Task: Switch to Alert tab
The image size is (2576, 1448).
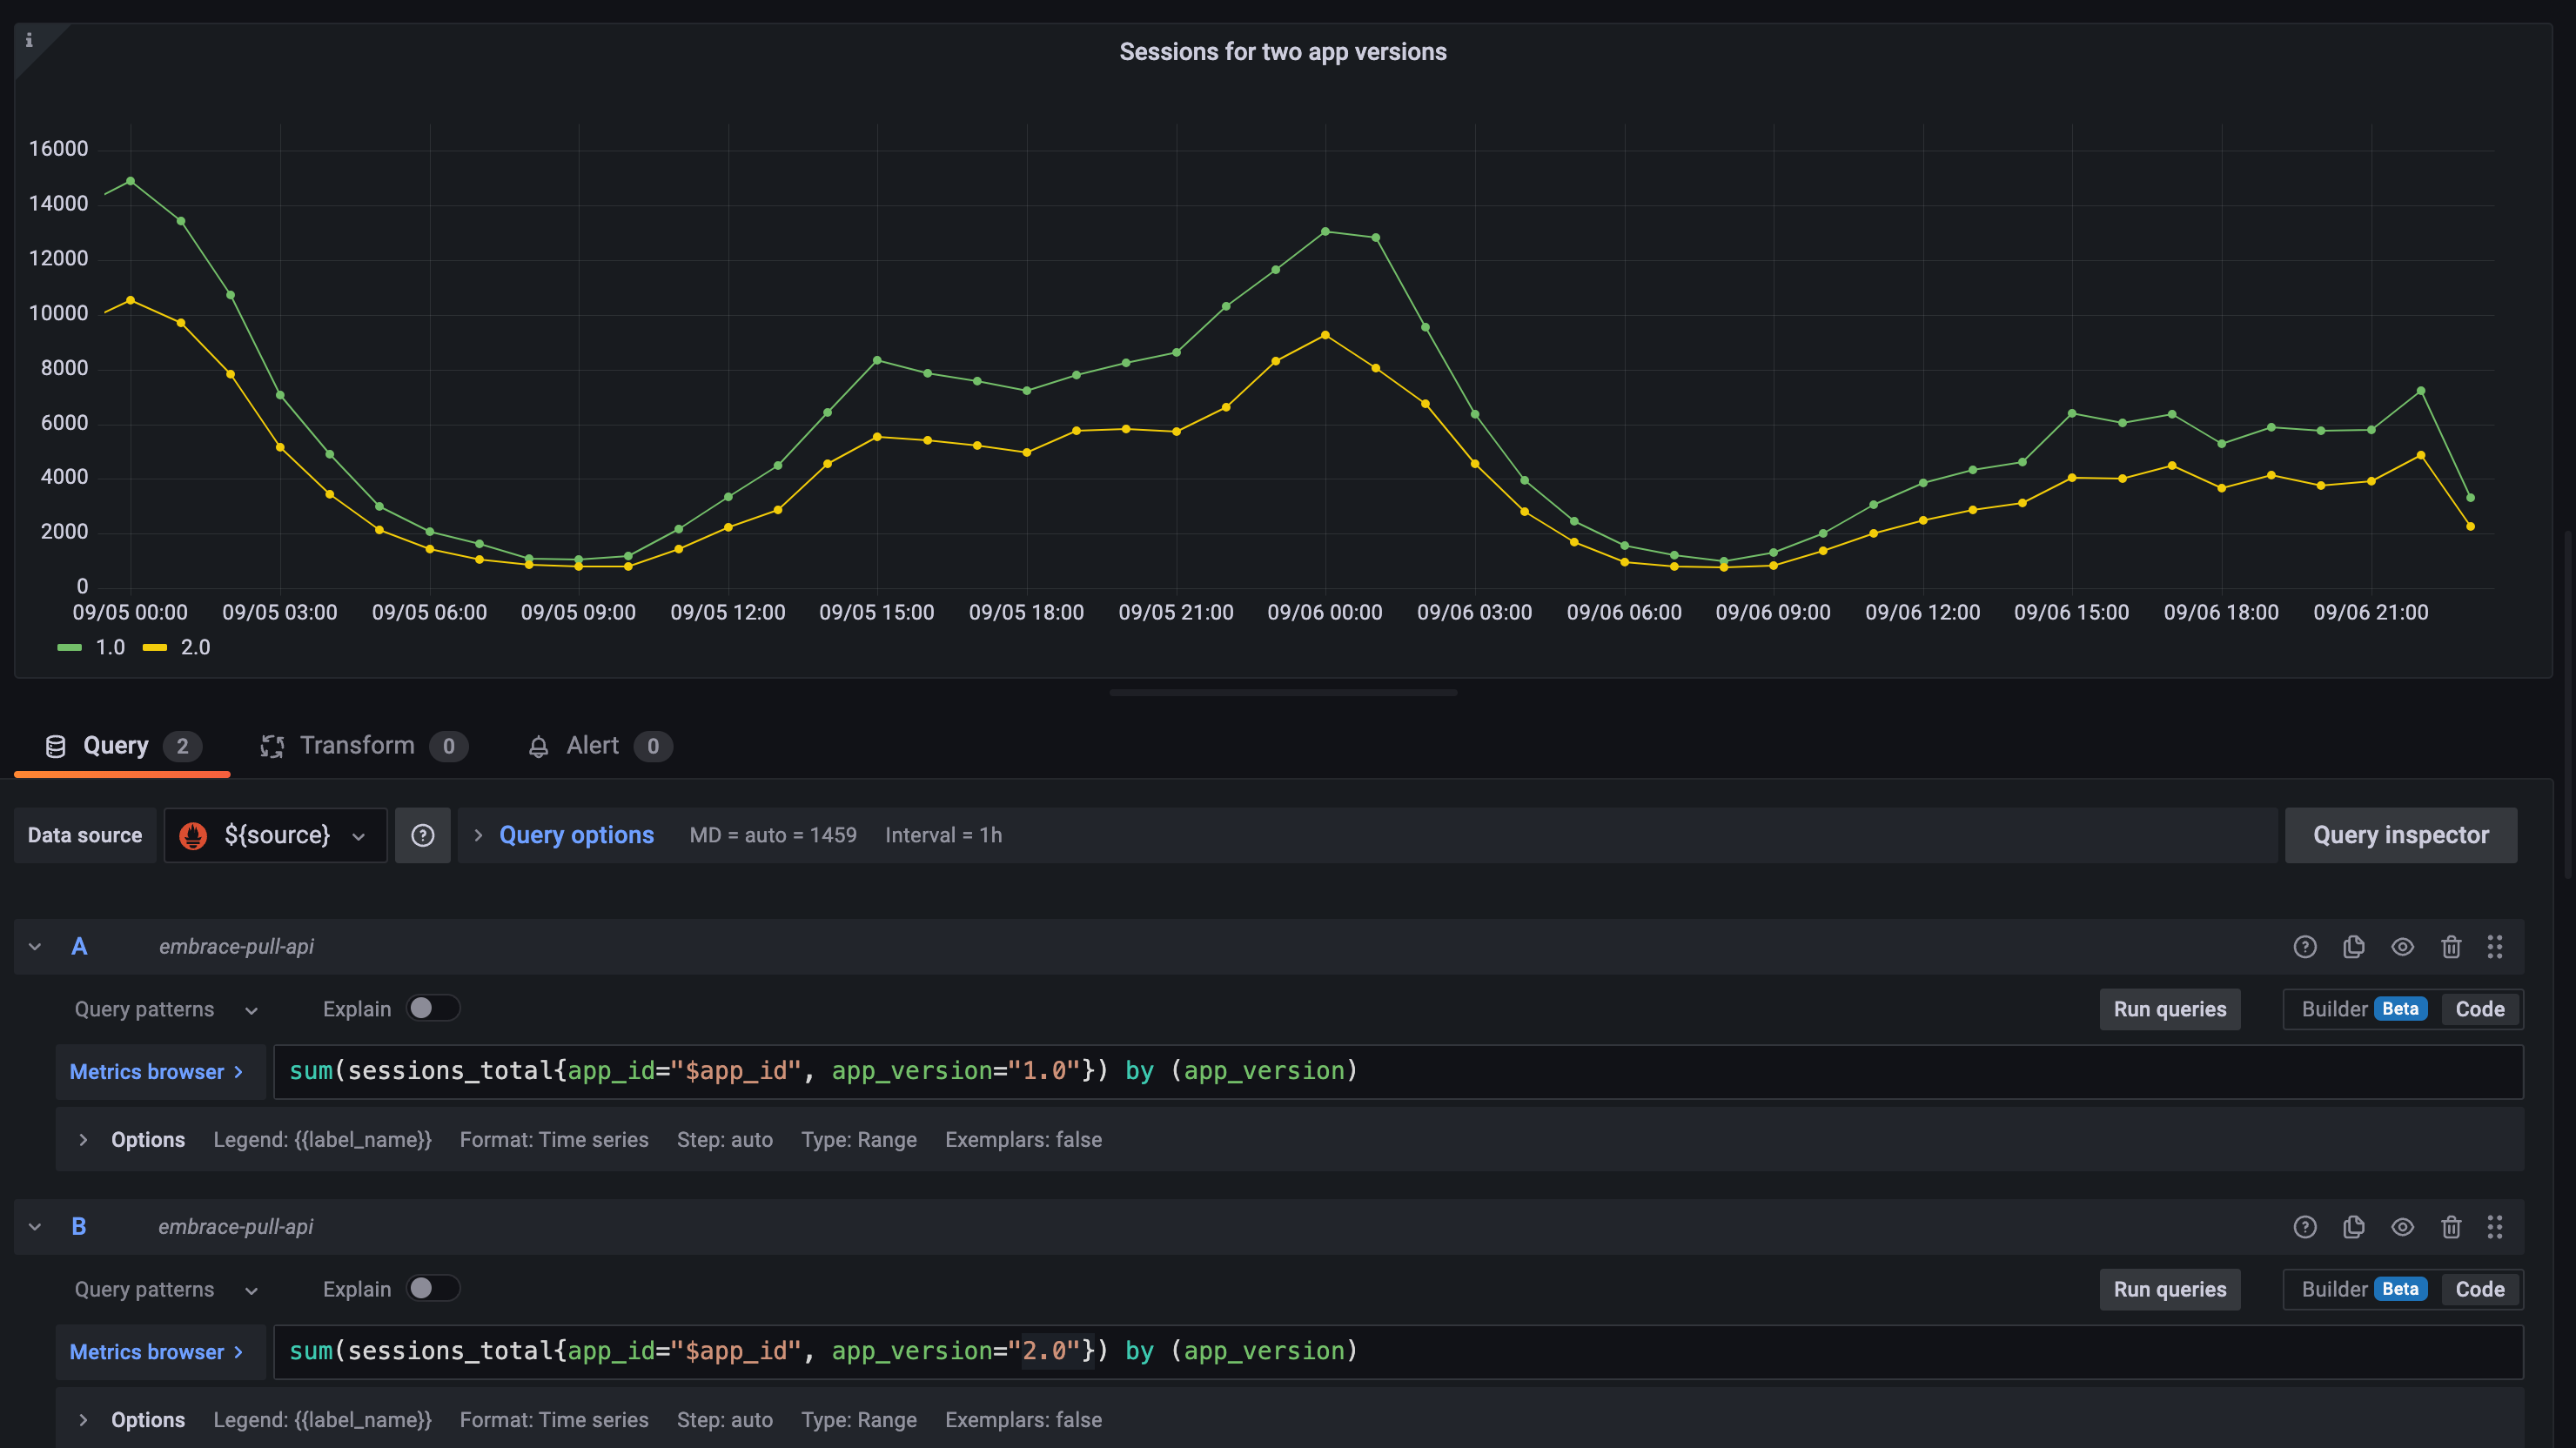Action: point(591,744)
